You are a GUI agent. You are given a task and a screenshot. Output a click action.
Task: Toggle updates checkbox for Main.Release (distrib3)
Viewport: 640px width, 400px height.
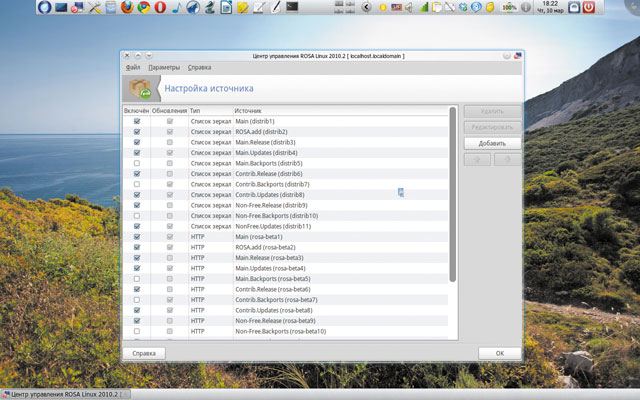(170, 142)
